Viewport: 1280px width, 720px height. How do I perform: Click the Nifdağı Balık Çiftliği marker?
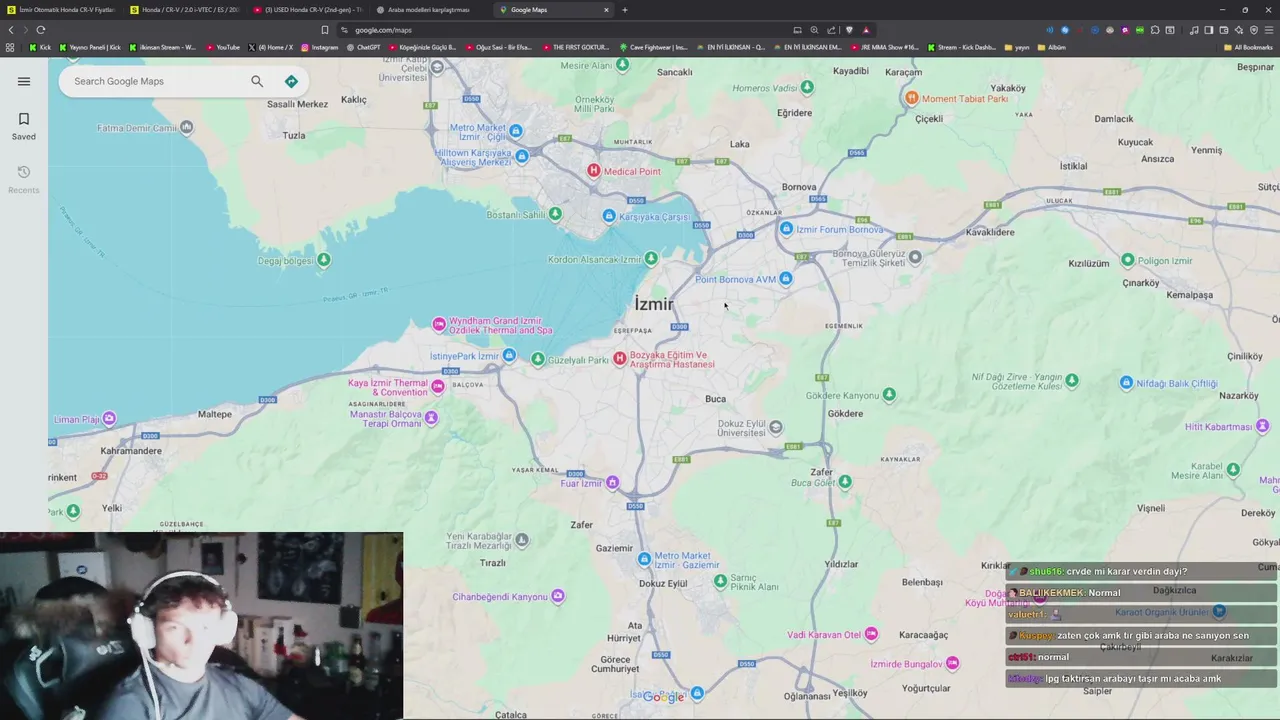(x=1126, y=383)
